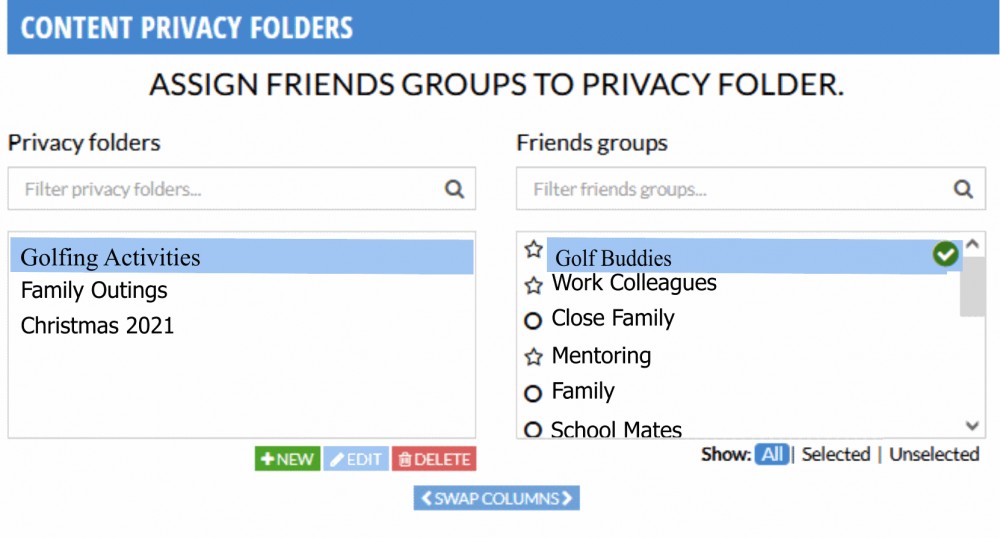Toggle the circle beside Family group
This screenshot has height=538, width=1000.
[x=533, y=393]
